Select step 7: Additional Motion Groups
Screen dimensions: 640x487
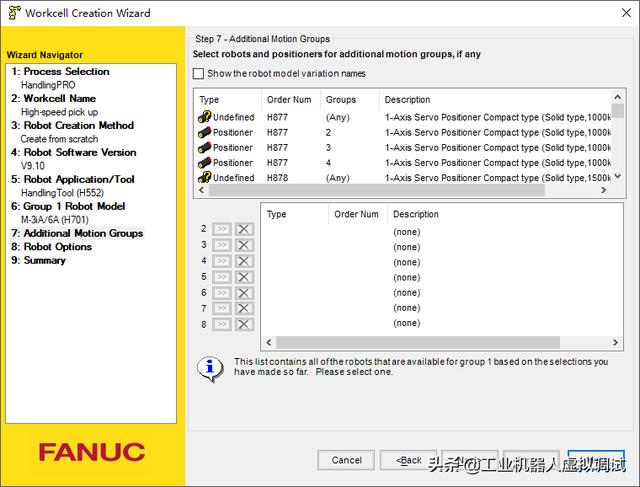click(77, 233)
